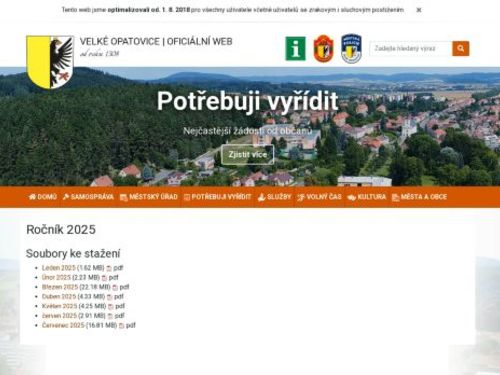
Task: Open the Potřebuji vyřídit menu
Action: pos(217,197)
